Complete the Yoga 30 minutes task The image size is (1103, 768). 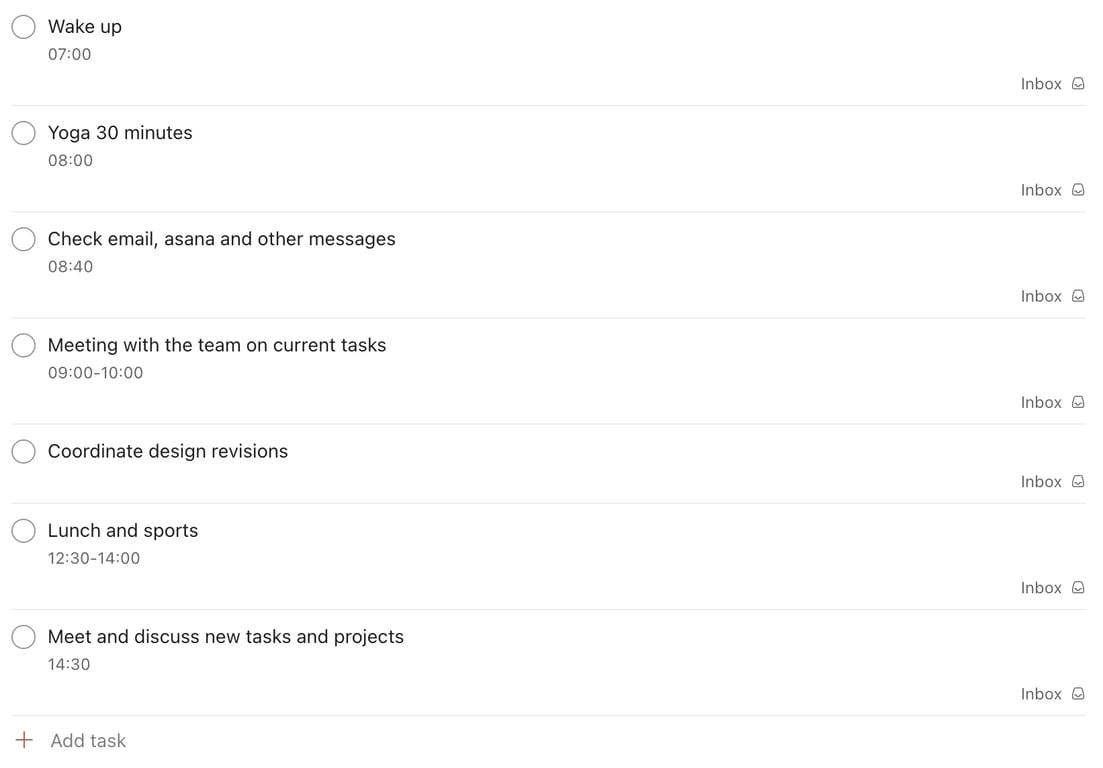click(x=23, y=133)
